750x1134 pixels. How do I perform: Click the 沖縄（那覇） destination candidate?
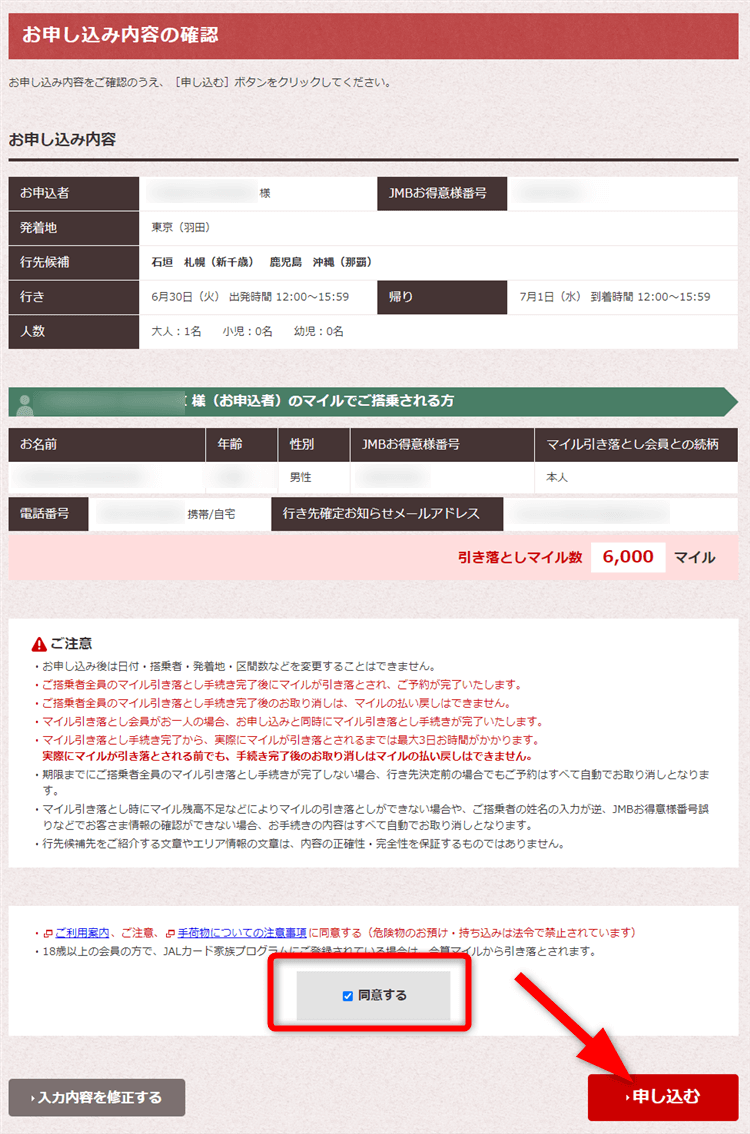pos(346,262)
